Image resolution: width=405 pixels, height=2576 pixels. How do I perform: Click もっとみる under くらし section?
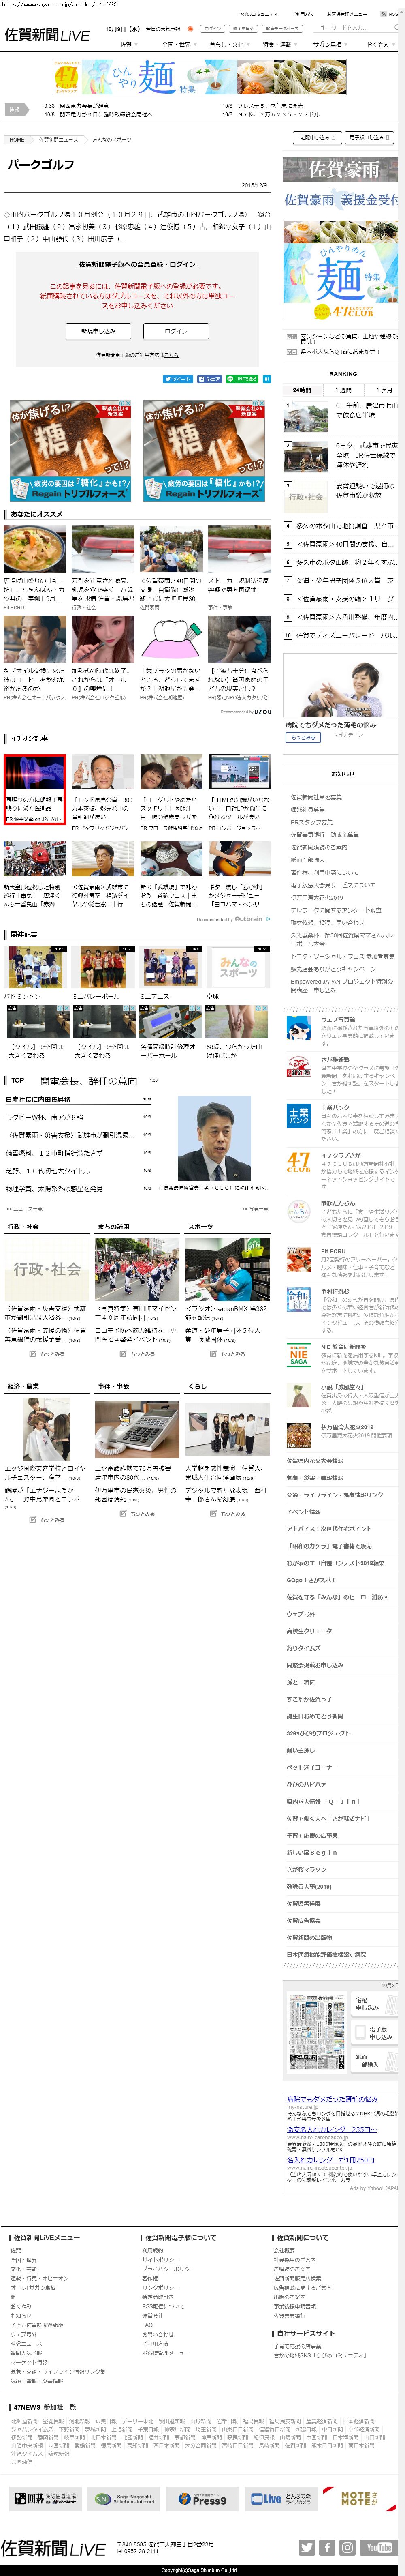coord(229,1514)
